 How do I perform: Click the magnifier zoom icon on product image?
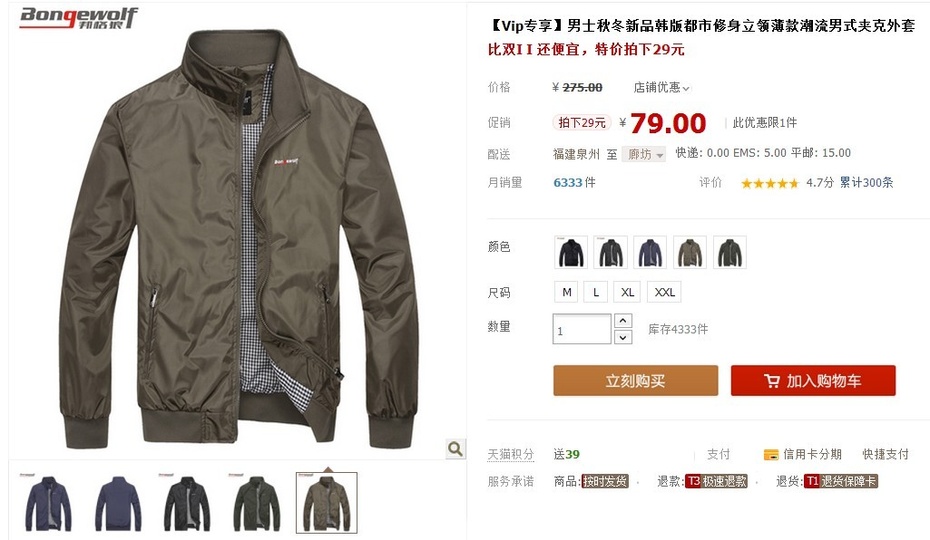(x=455, y=449)
